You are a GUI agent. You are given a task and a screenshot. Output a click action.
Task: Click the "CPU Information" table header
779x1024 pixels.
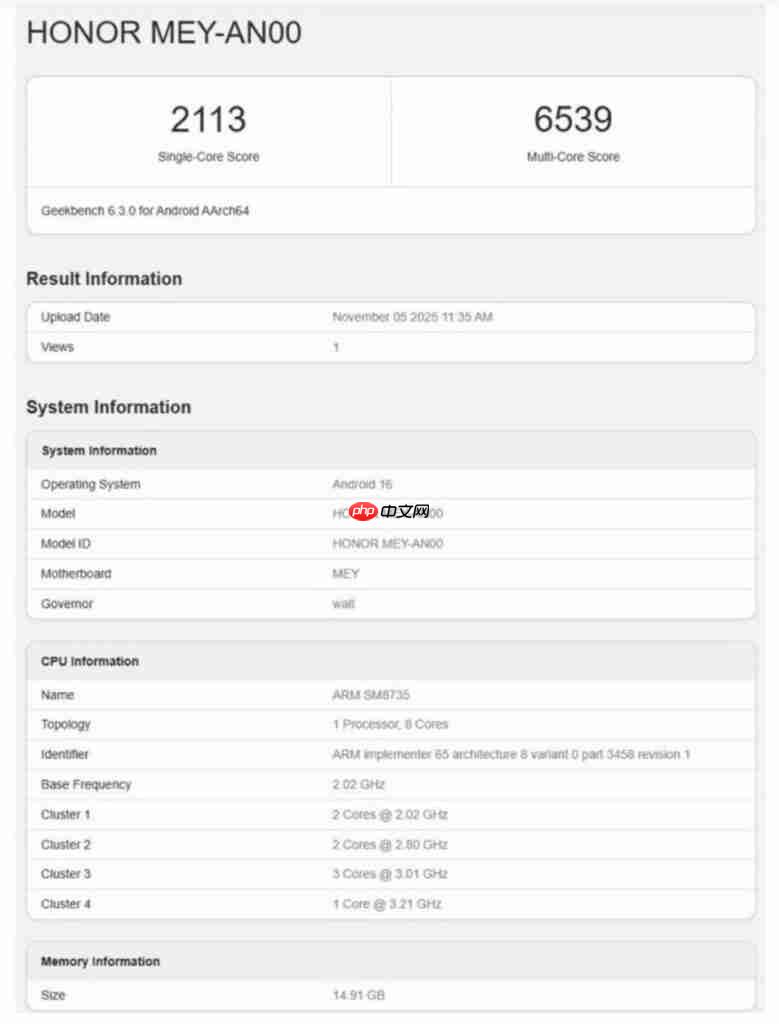(x=391, y=662)
